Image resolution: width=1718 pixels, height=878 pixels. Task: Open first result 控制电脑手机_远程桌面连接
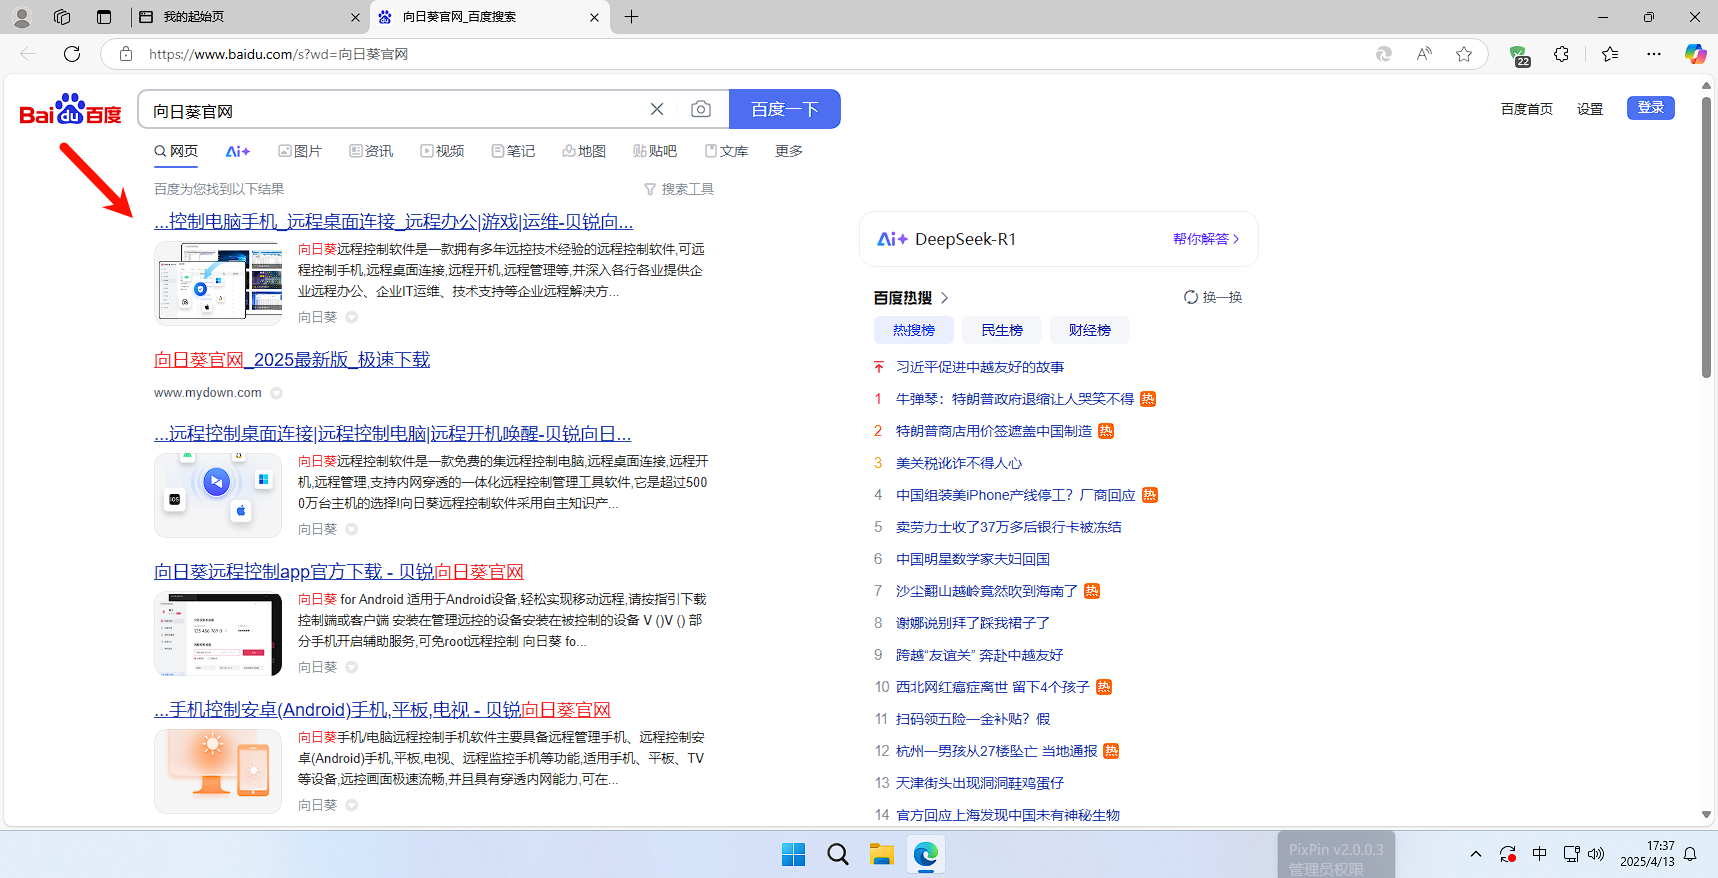pyautogui.click(x=393, y=221)
